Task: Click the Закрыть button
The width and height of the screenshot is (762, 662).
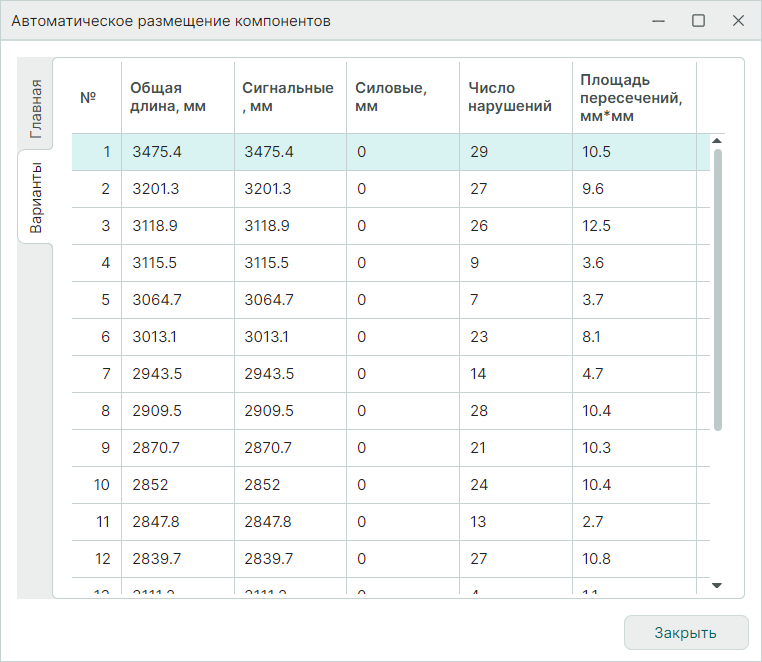Action: point(685,632)
